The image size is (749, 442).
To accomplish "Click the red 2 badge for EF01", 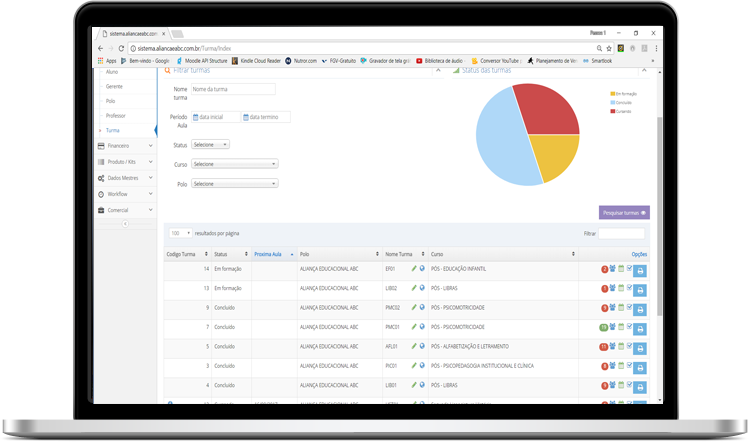I will pos(604,270).
